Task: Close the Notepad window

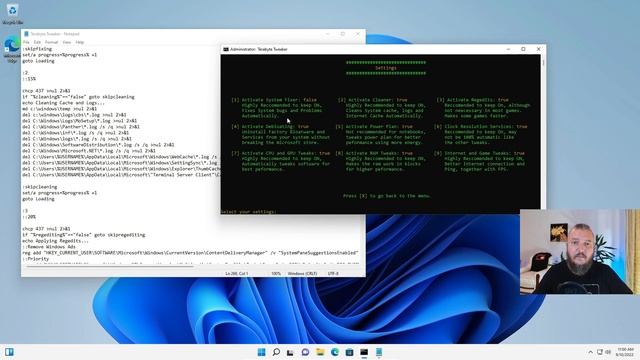Action: (358, 34)
